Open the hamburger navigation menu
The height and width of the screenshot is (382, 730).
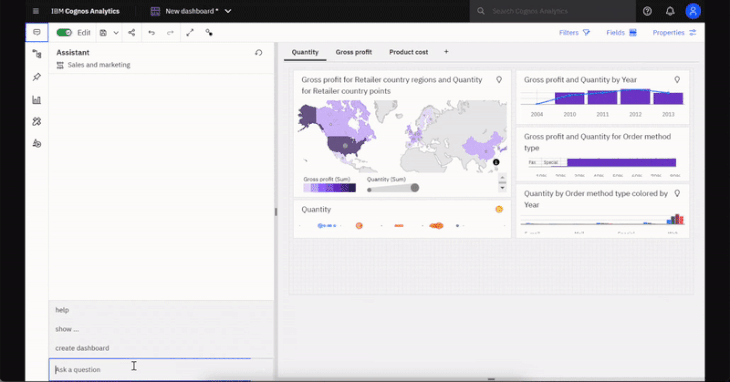pos(36,11)
